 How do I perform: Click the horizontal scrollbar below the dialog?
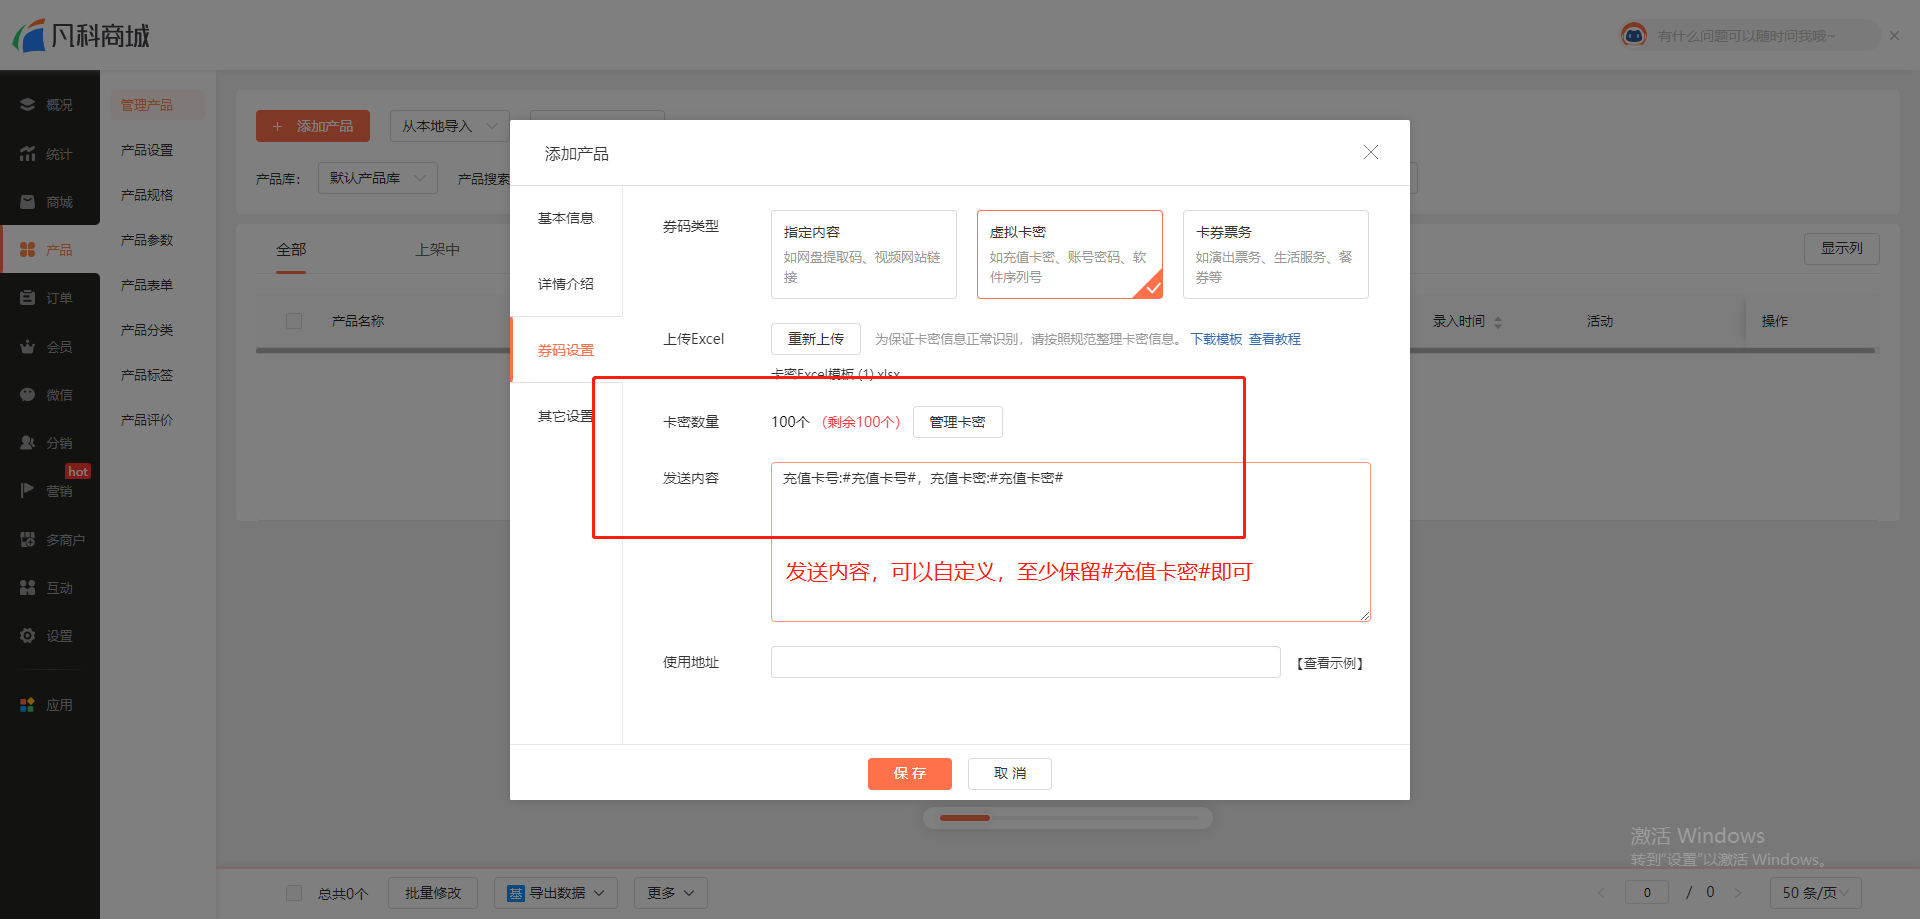coord(1068,818)
